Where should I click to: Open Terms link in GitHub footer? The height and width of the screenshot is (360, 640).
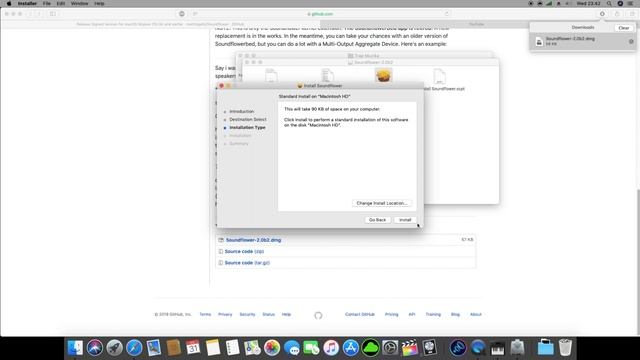[205, 314]
